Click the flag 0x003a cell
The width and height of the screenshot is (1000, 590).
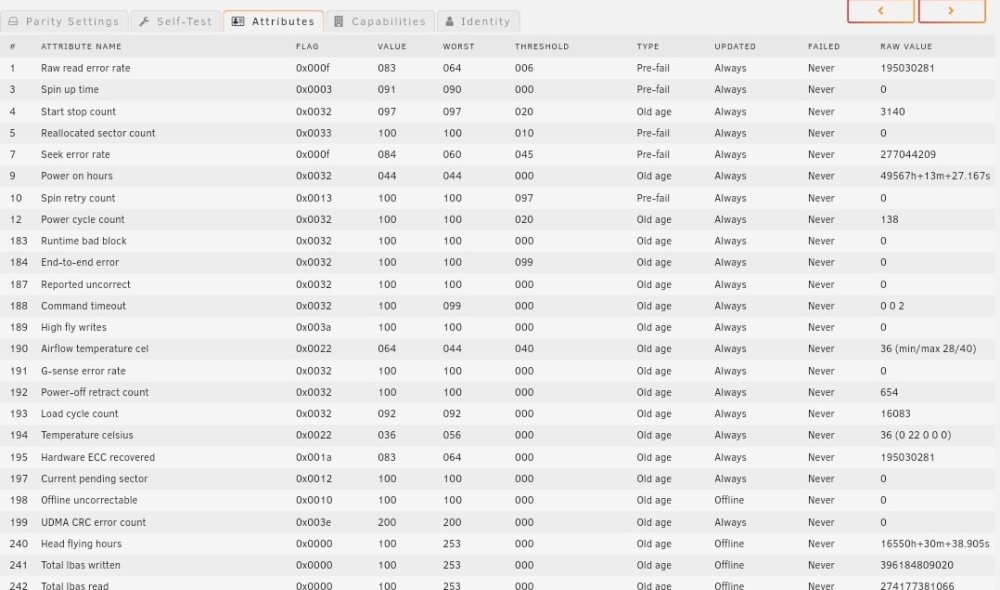tap(314, 327)
